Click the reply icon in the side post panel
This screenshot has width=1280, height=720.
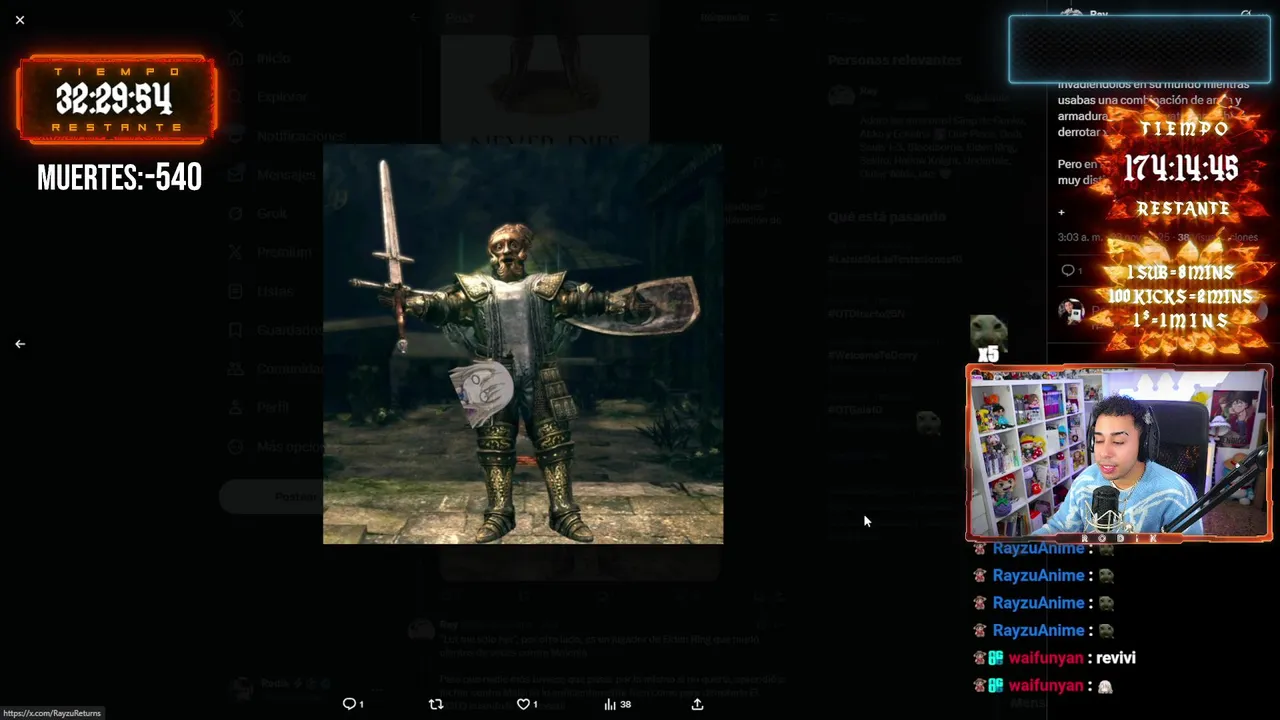point(1071,271)
